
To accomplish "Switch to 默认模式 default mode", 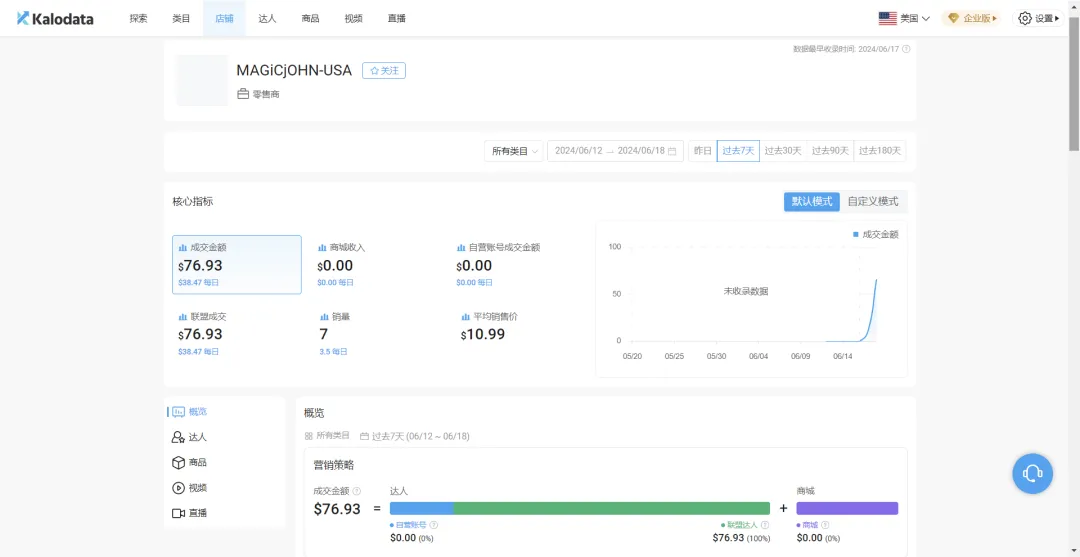I will 811,201.
